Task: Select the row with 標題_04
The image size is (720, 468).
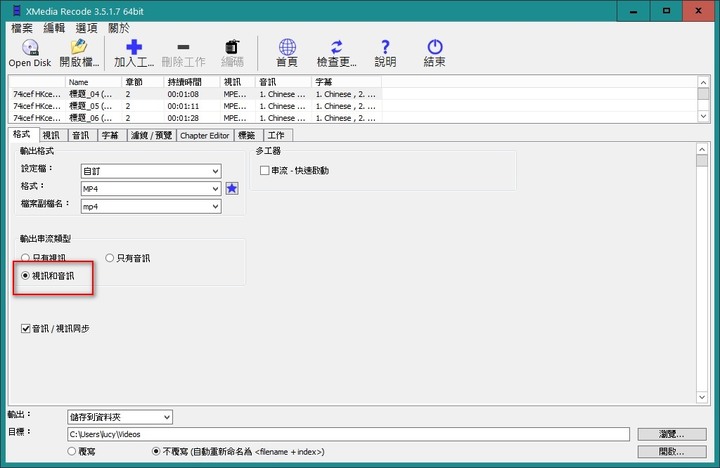Action: (195, 94)
